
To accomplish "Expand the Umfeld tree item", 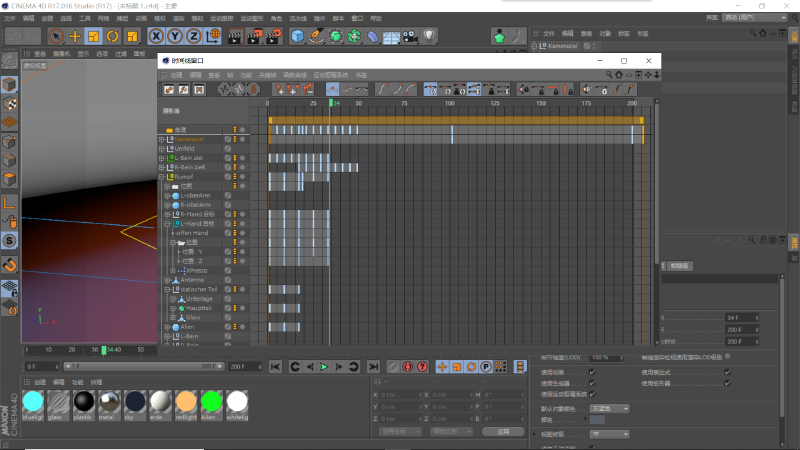I will (x=162, y=149).
